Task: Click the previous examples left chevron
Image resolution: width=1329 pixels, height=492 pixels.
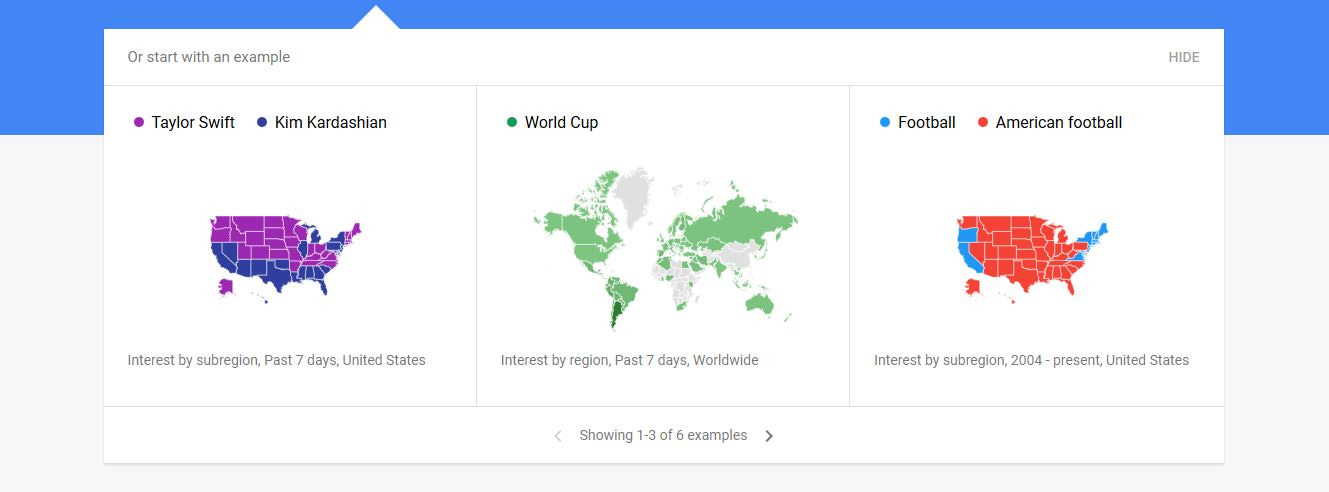Action: point(558,436)
